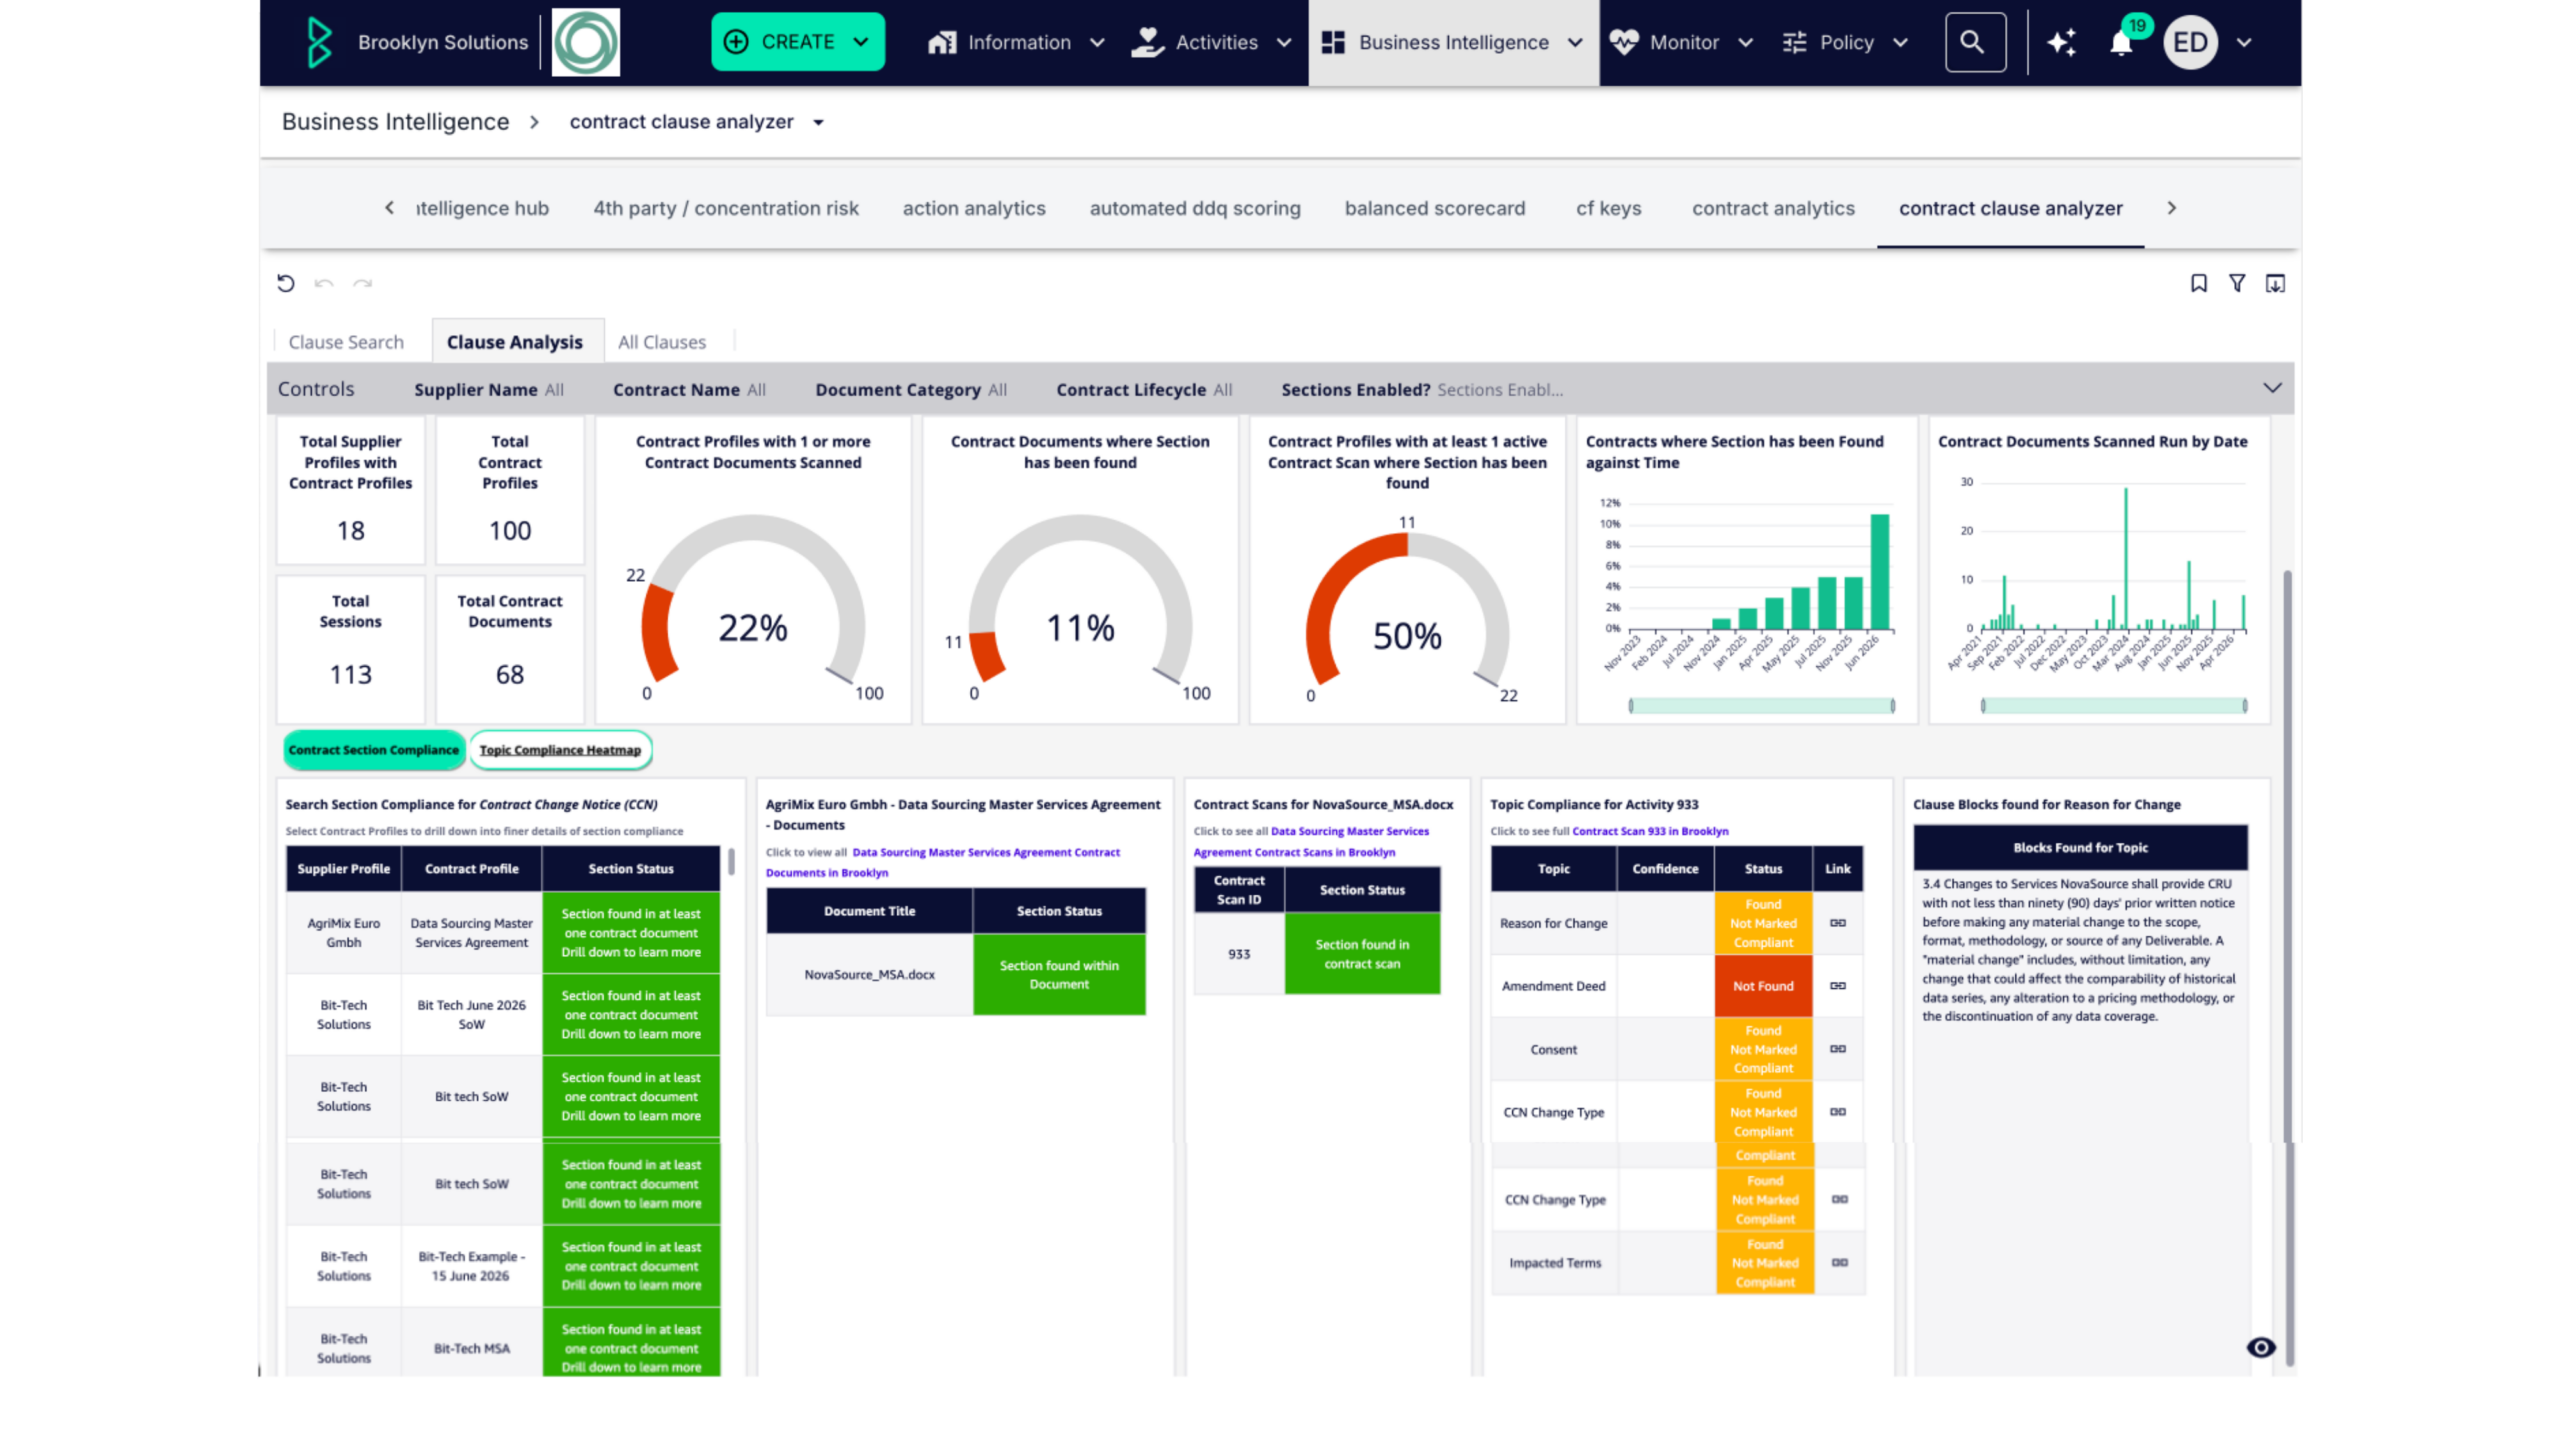2560x1440 pixels.
Task: Click the export download icon
Action: tap(2275, 283)
